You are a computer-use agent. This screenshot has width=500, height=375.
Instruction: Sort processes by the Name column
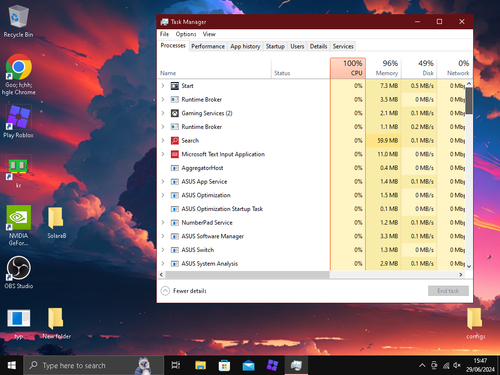click(214, 68)
